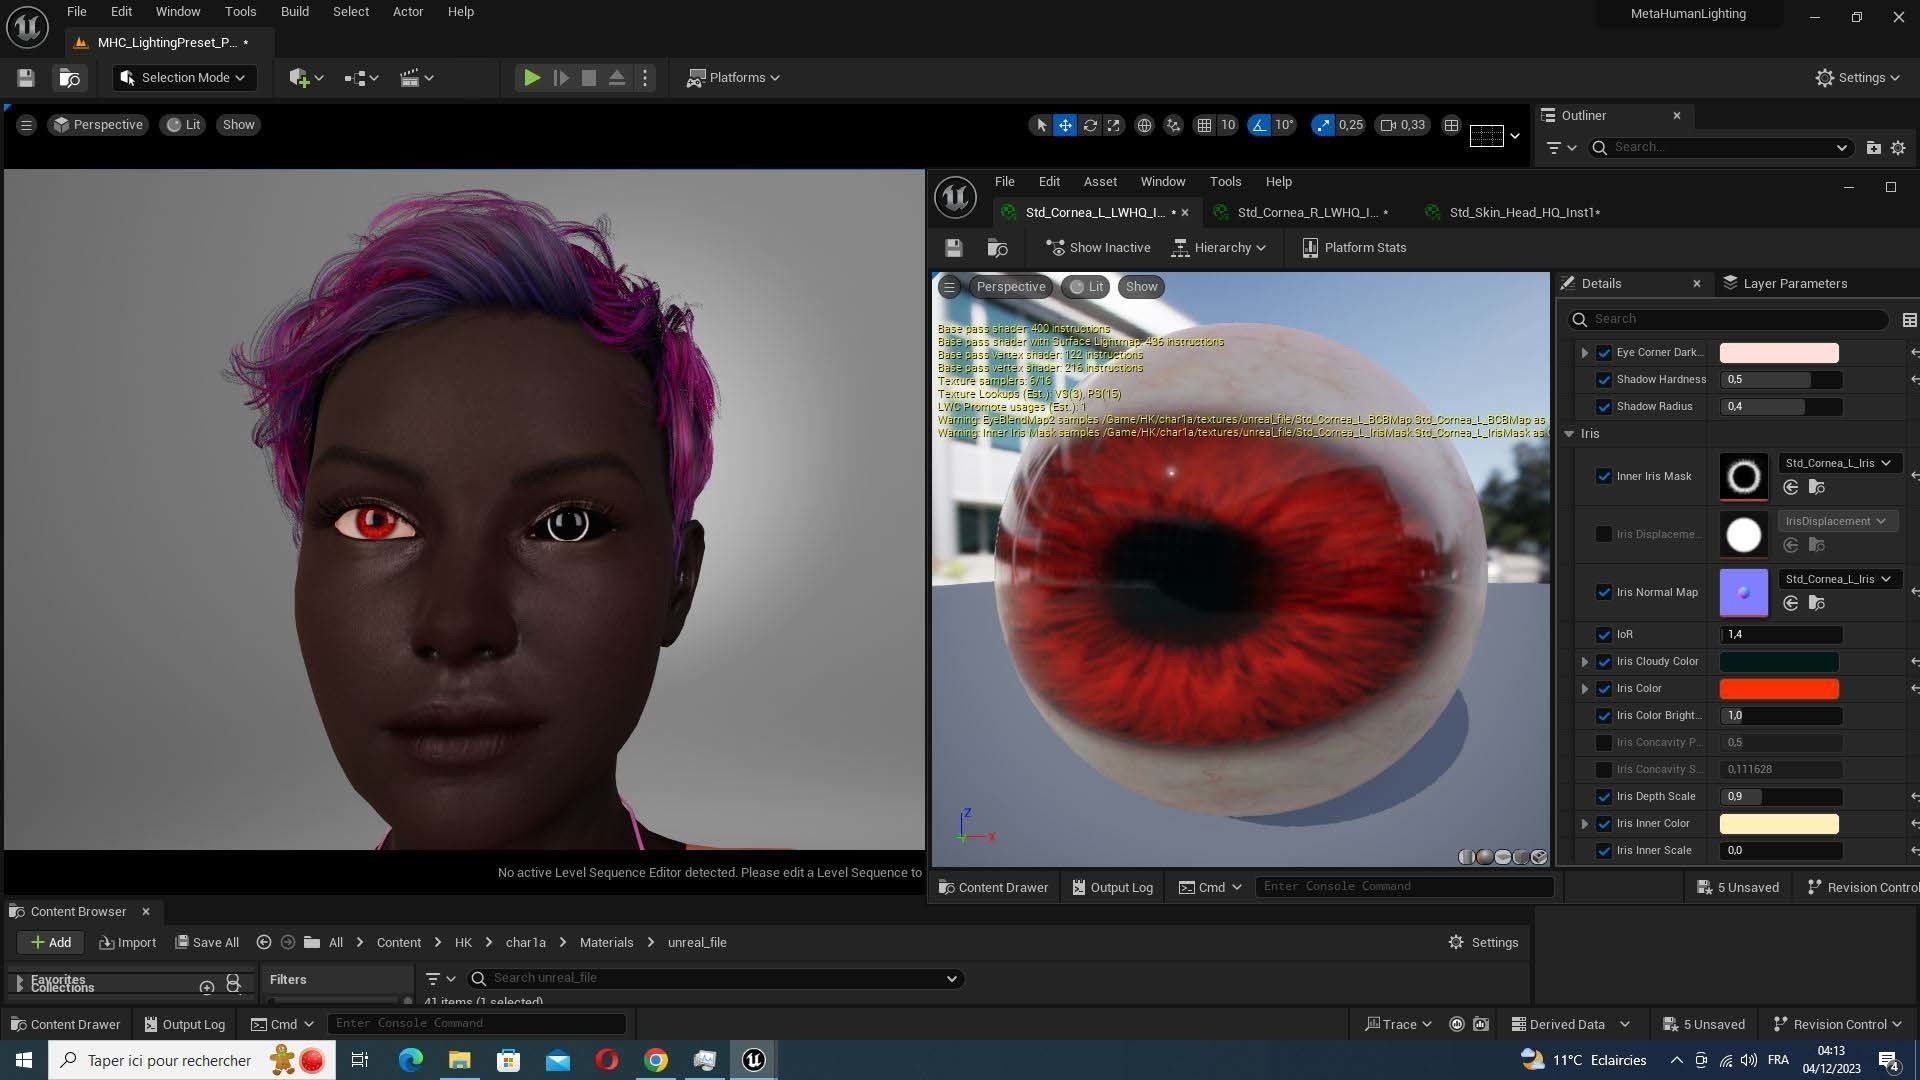This screenshot has width=1920, height=1080.
Task: Open Chrome from the Windows taskbar
Action: (656, 1060)
